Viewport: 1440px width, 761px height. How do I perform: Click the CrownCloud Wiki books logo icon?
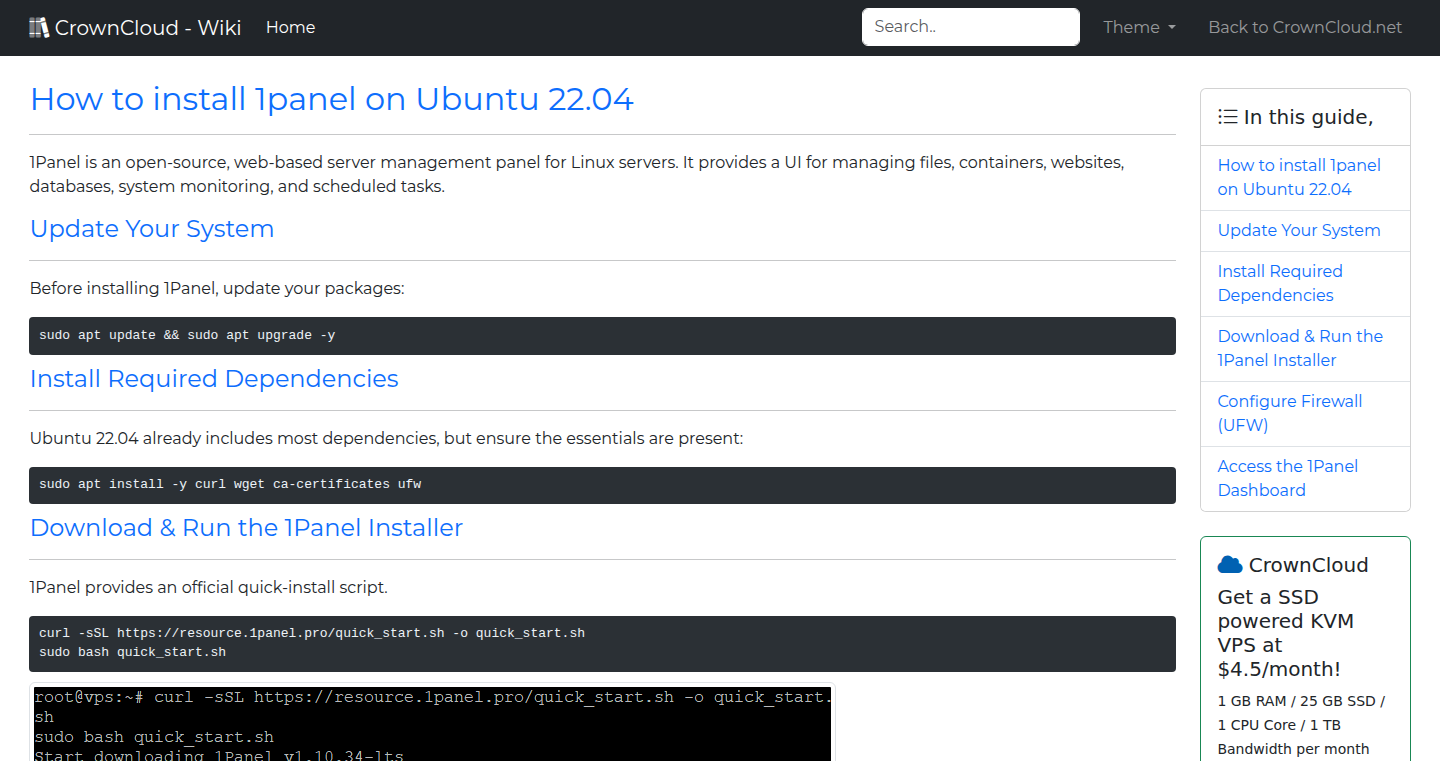[39, 27]
